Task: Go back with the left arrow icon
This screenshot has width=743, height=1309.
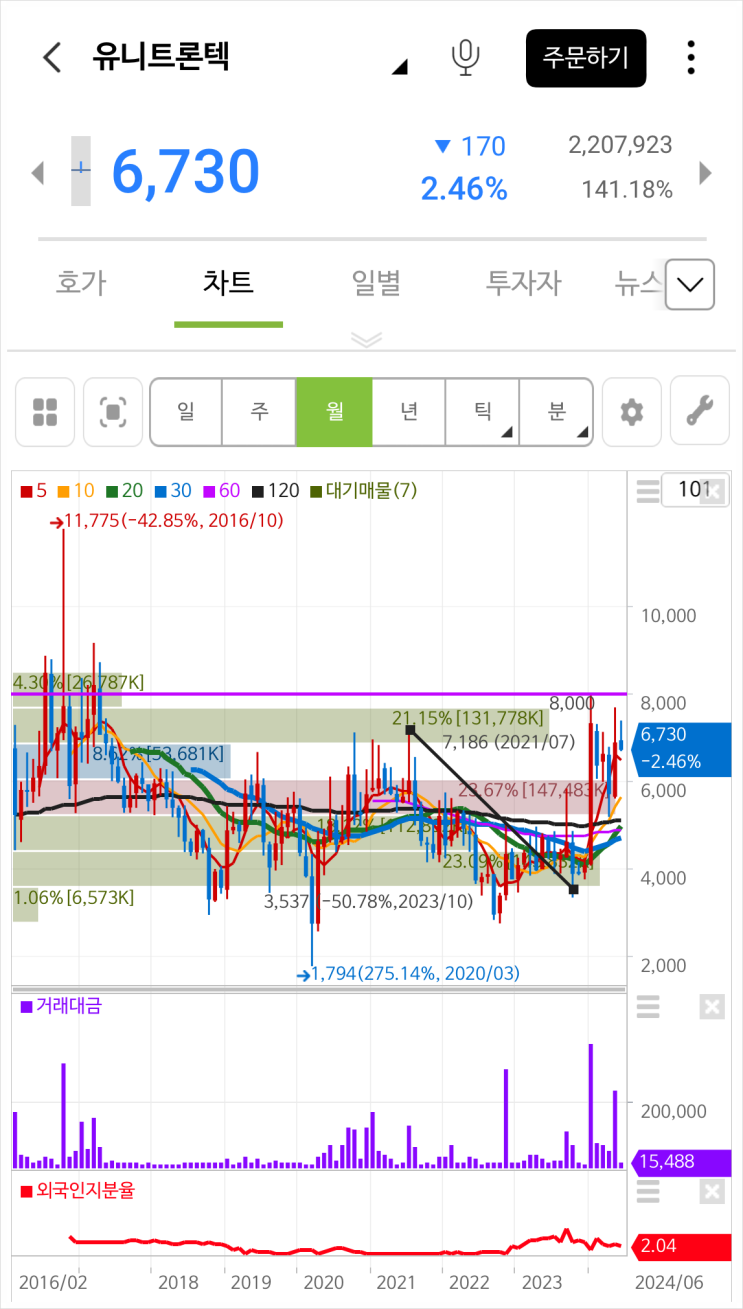Action: [52, 57]
